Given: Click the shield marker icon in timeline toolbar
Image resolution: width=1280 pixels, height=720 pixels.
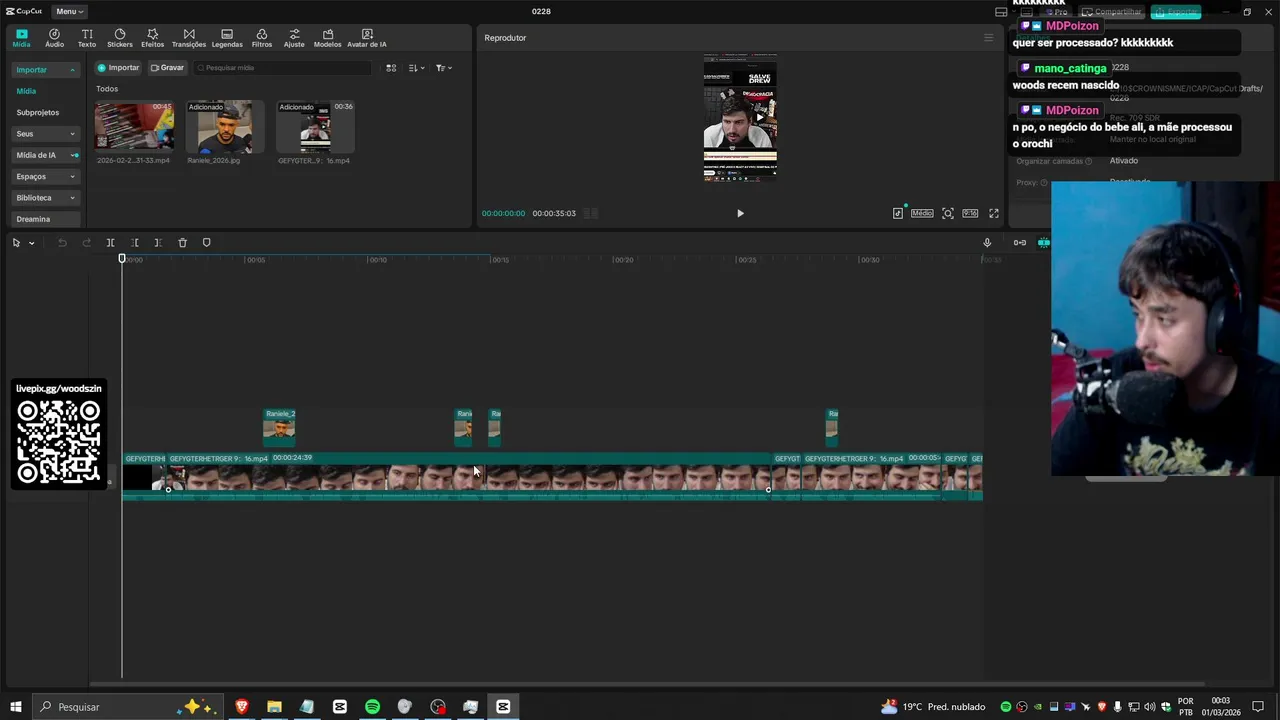Looking at the screenshot, I should (207, 243).
